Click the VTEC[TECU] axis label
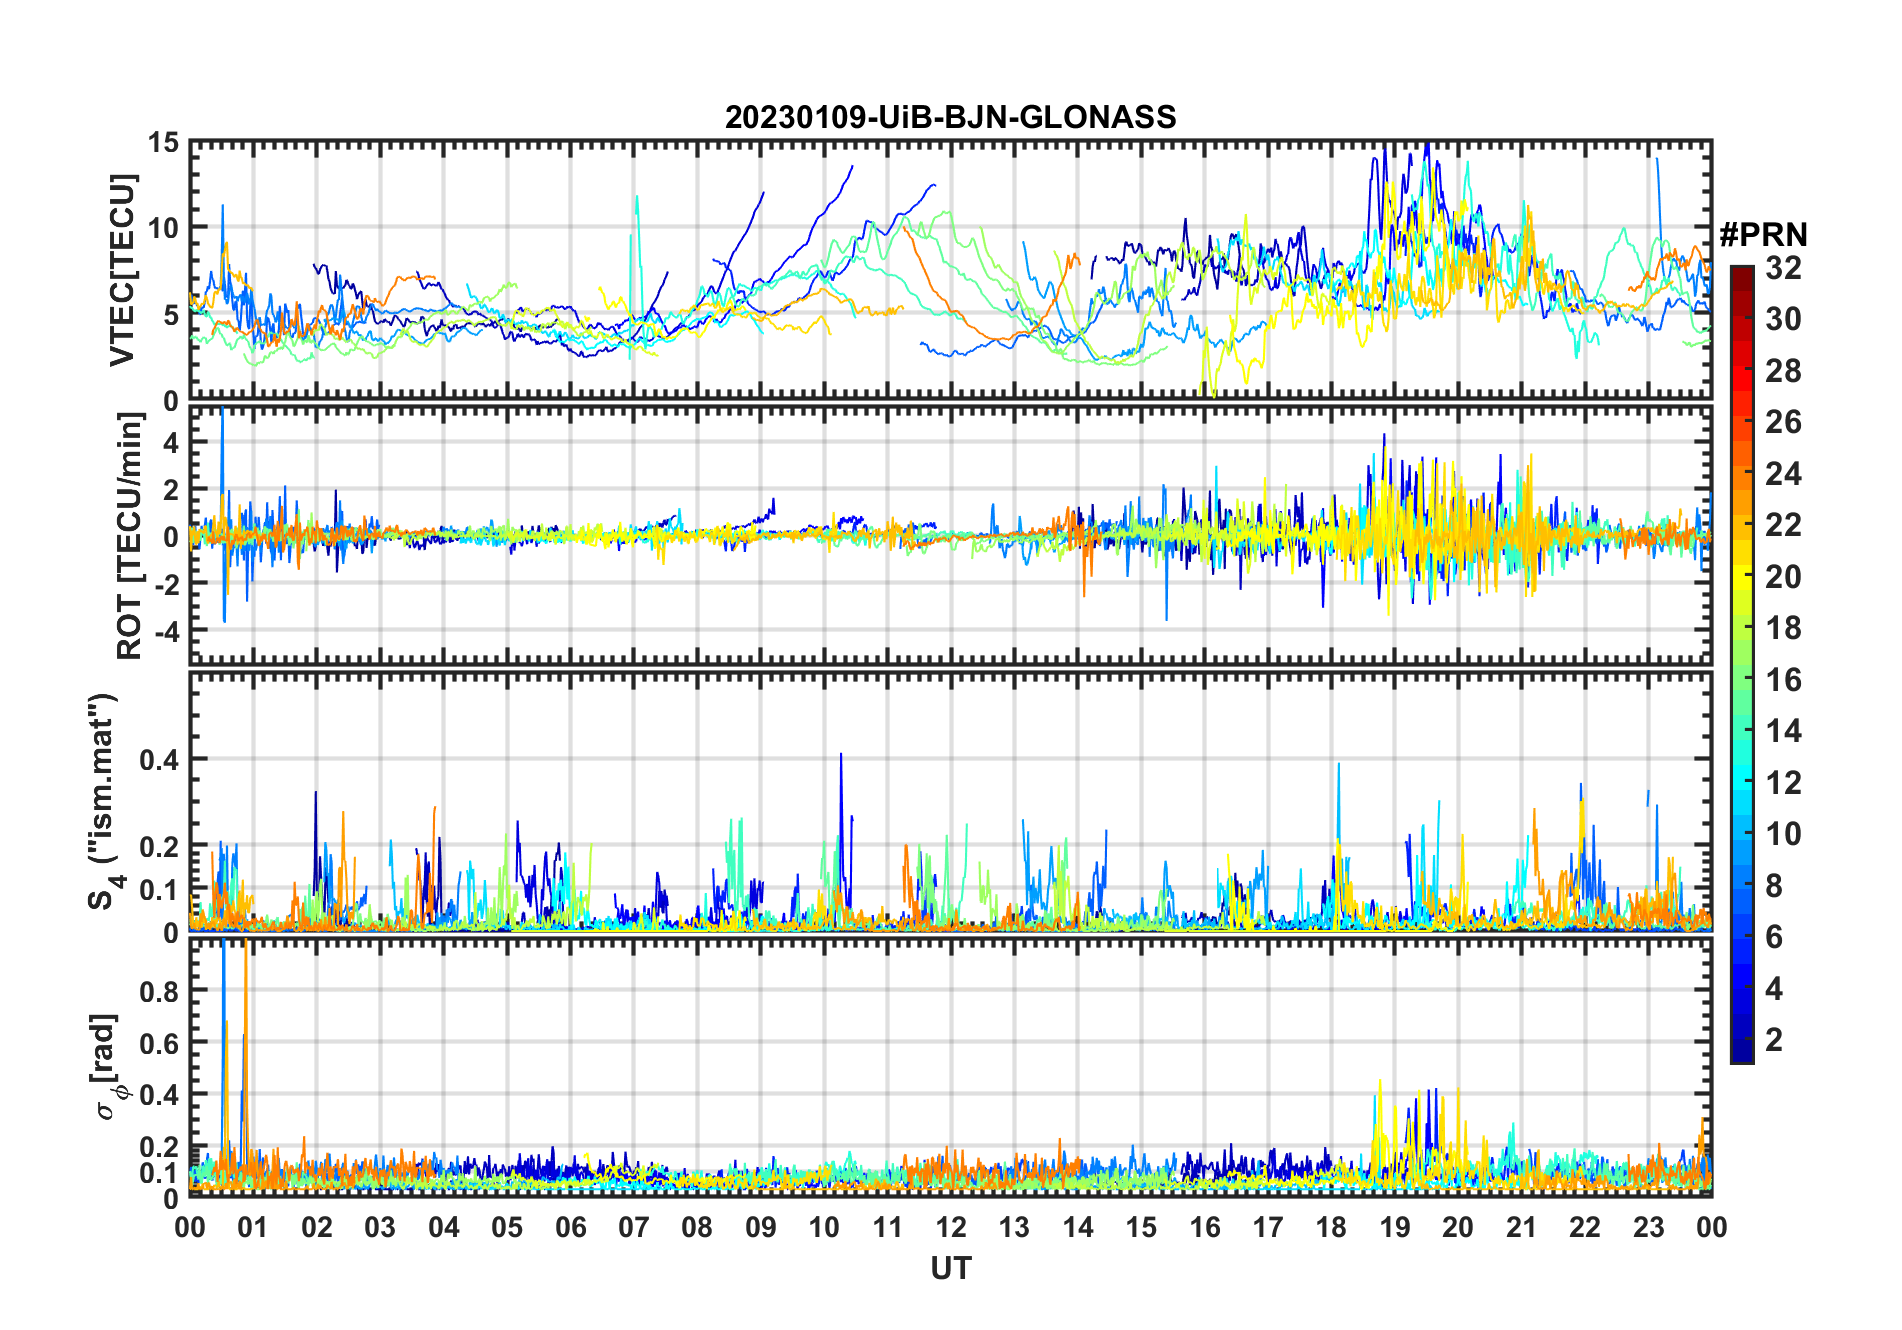The height and width of the screenshot is (1330, 1902). coord(122,270)
